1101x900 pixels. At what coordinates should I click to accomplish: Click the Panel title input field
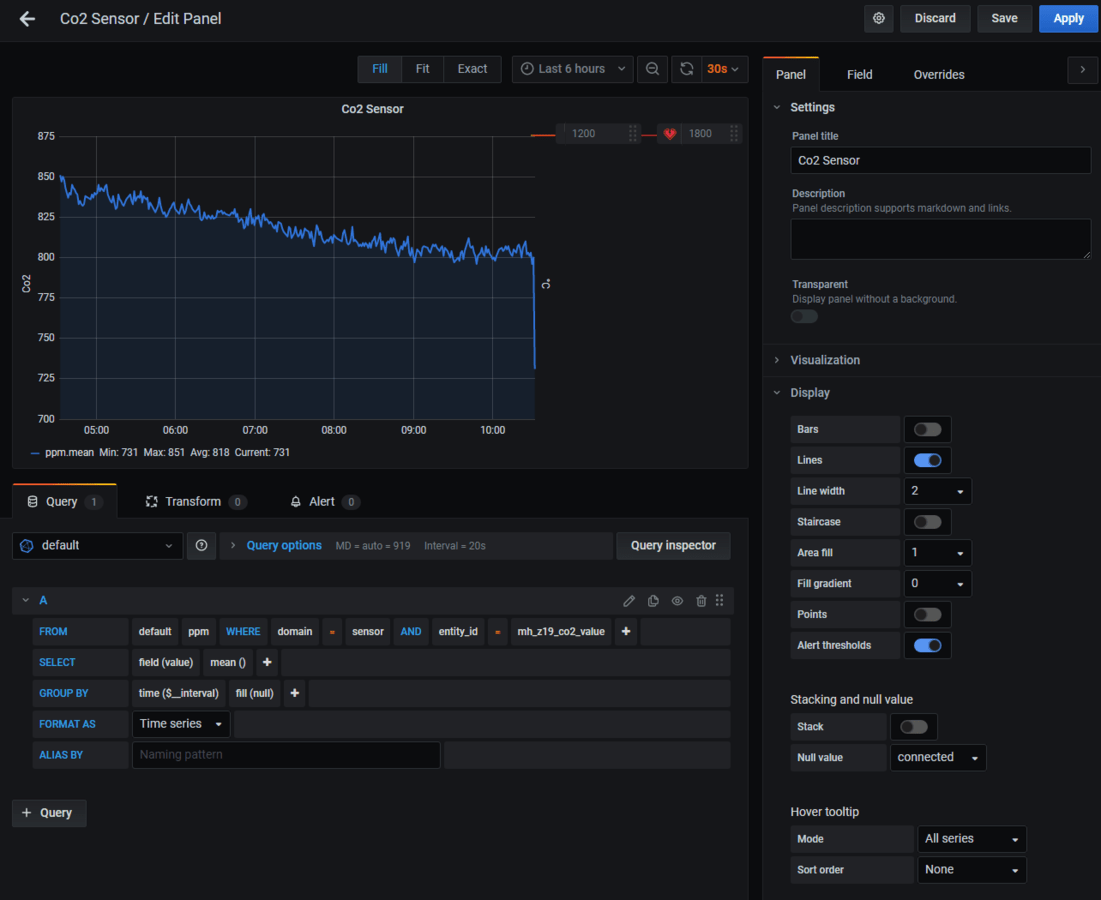[x=940, y=161]
